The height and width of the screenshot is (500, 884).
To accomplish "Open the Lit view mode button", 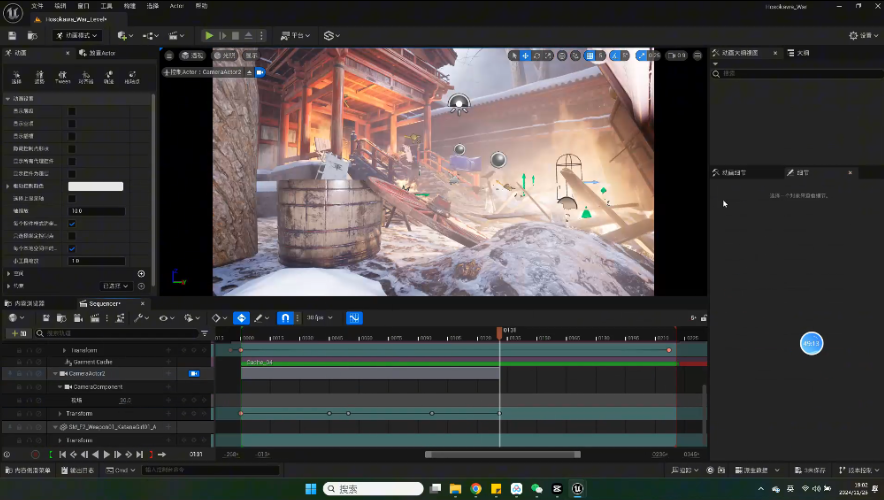I will coord(225,55).
